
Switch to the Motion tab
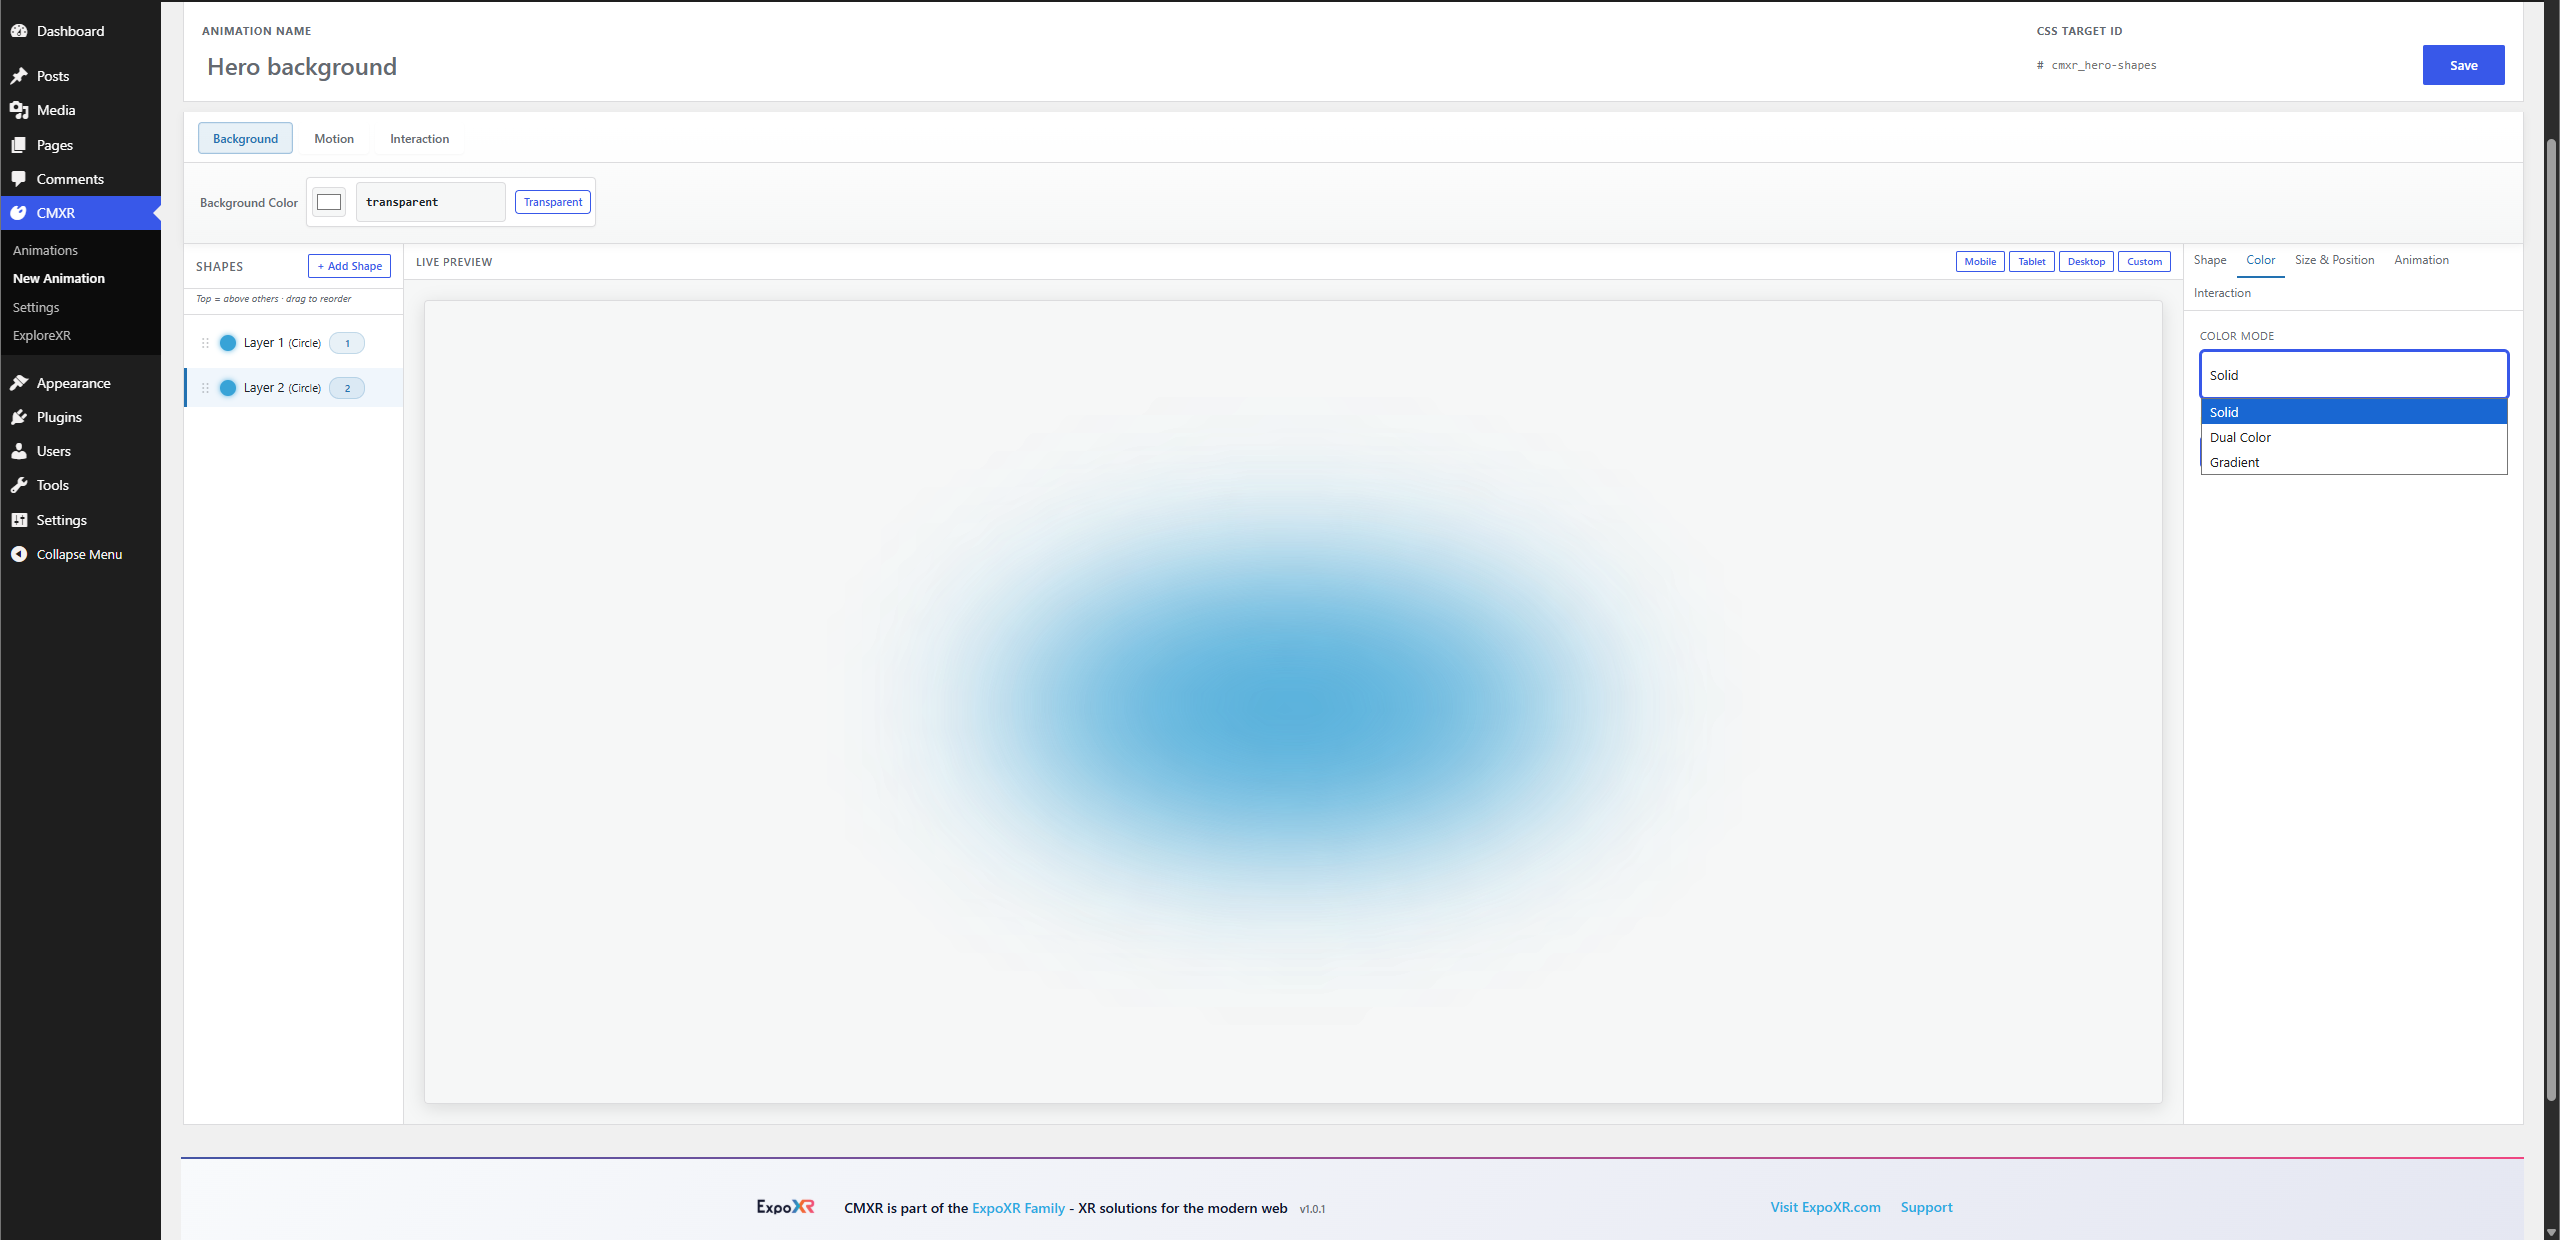click(334, 139)
